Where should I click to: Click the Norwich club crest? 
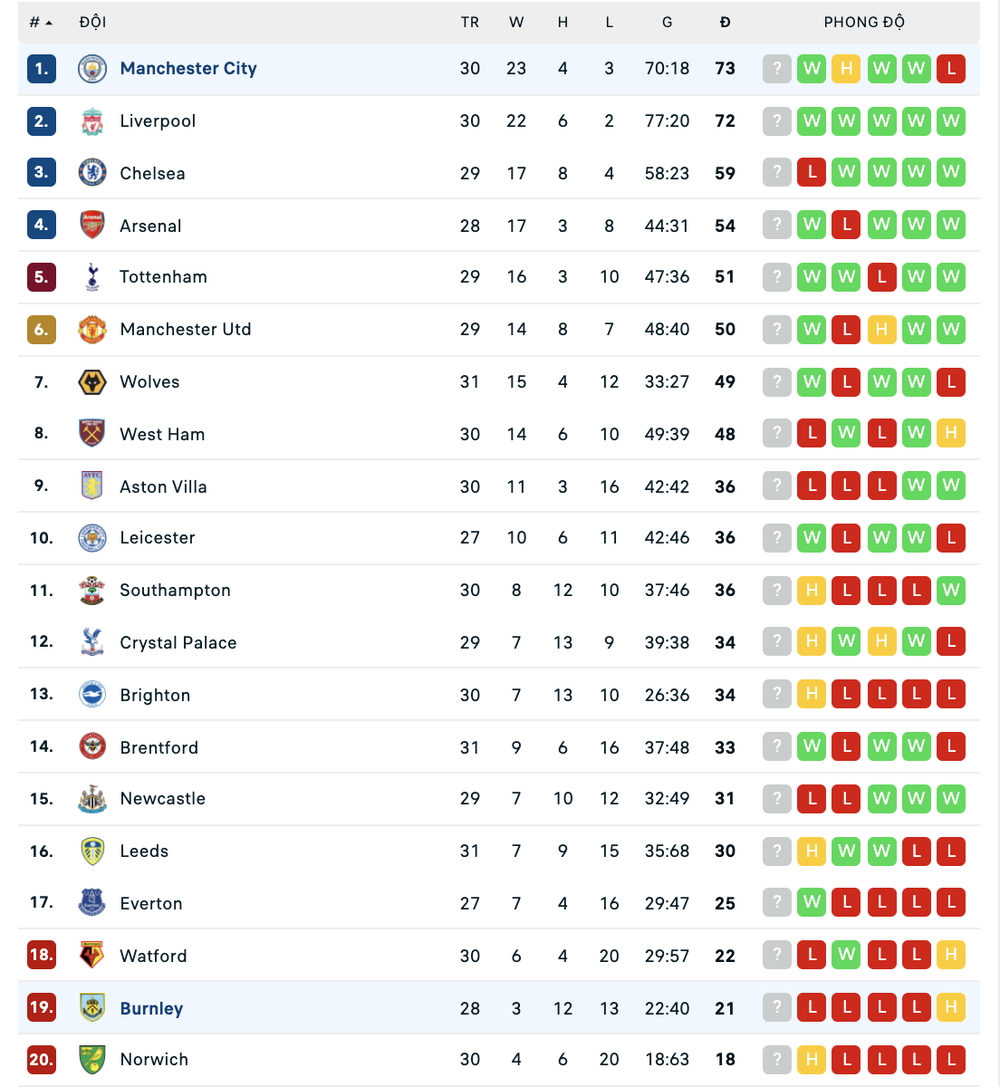(x=92, y=1059)
